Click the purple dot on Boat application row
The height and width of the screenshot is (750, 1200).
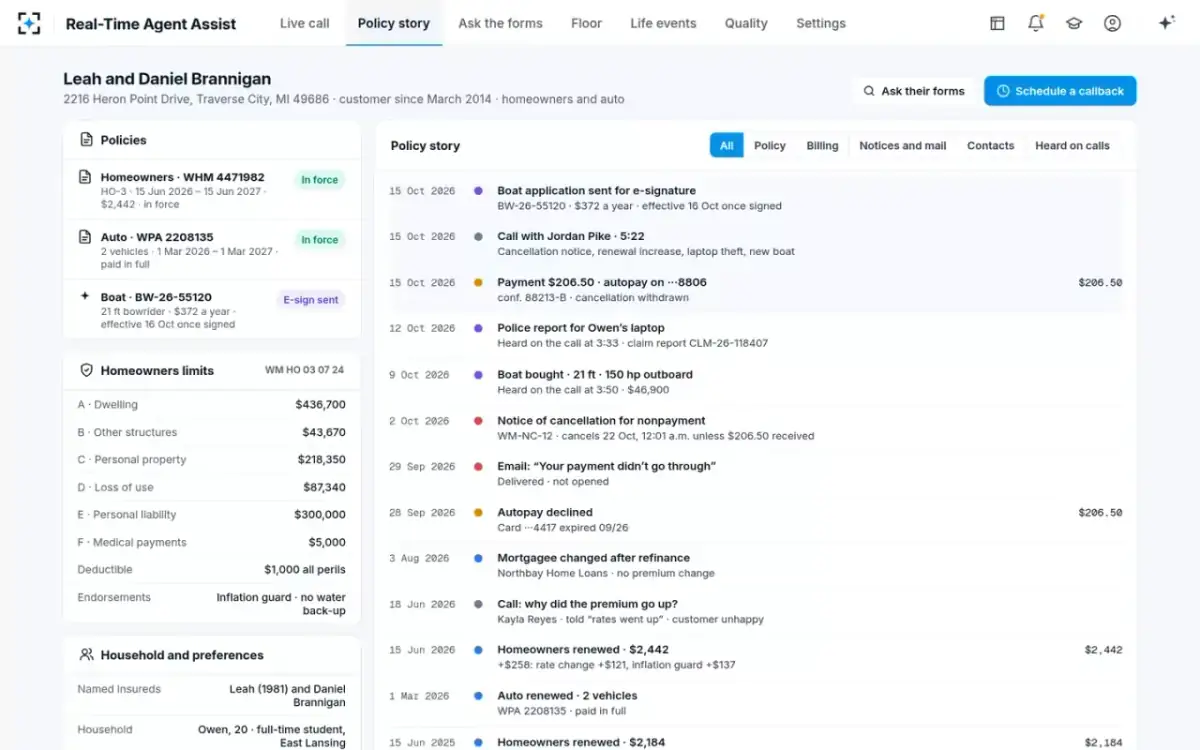pos(478,190)
